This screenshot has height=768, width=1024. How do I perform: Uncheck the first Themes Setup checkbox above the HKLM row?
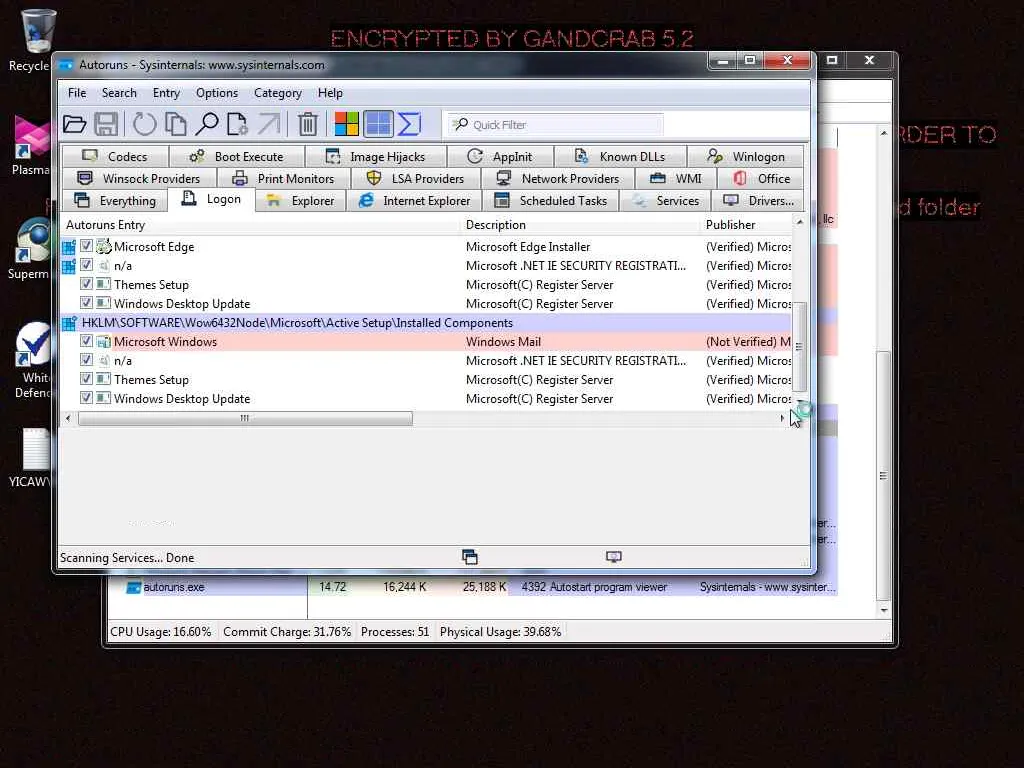pyautogui.click(x=86, y=284)
